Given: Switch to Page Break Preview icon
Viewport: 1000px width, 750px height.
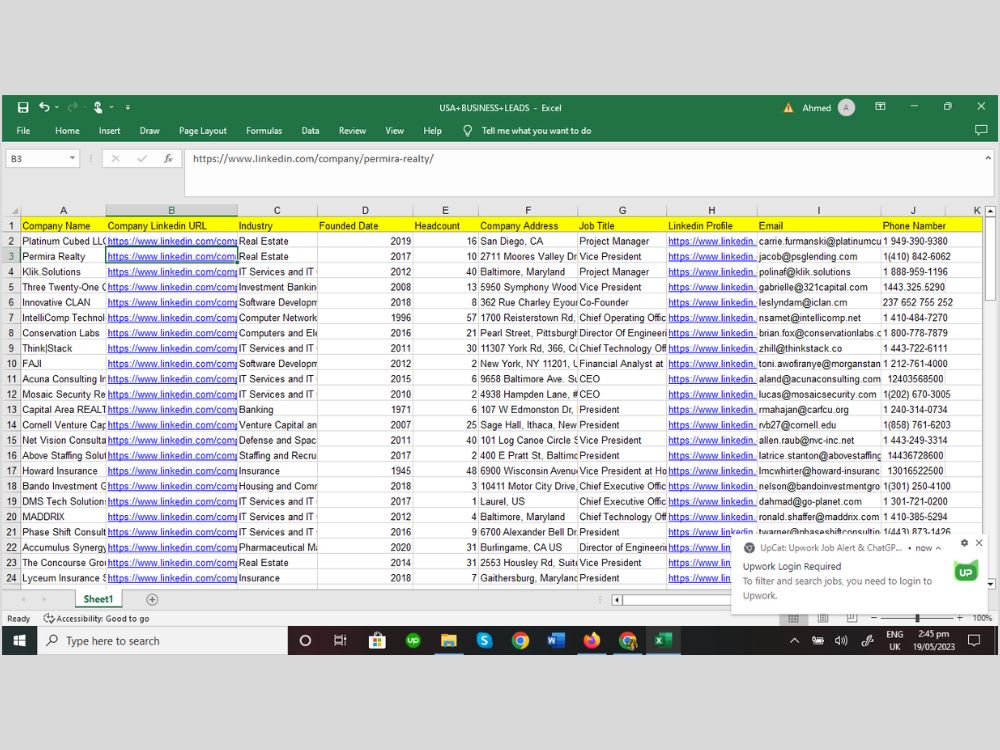Looking at the screenshot, I should (x=851, y=618).
